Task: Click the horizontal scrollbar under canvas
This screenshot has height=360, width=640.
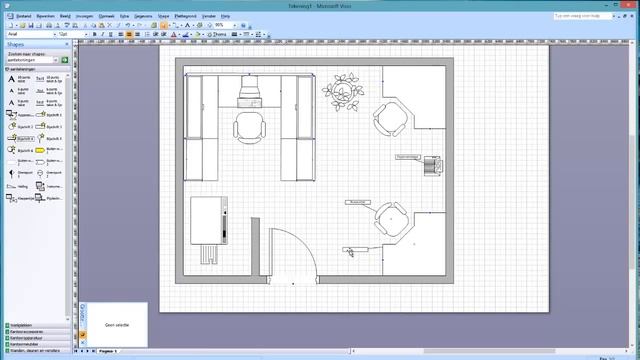Action: coord(490,351)
